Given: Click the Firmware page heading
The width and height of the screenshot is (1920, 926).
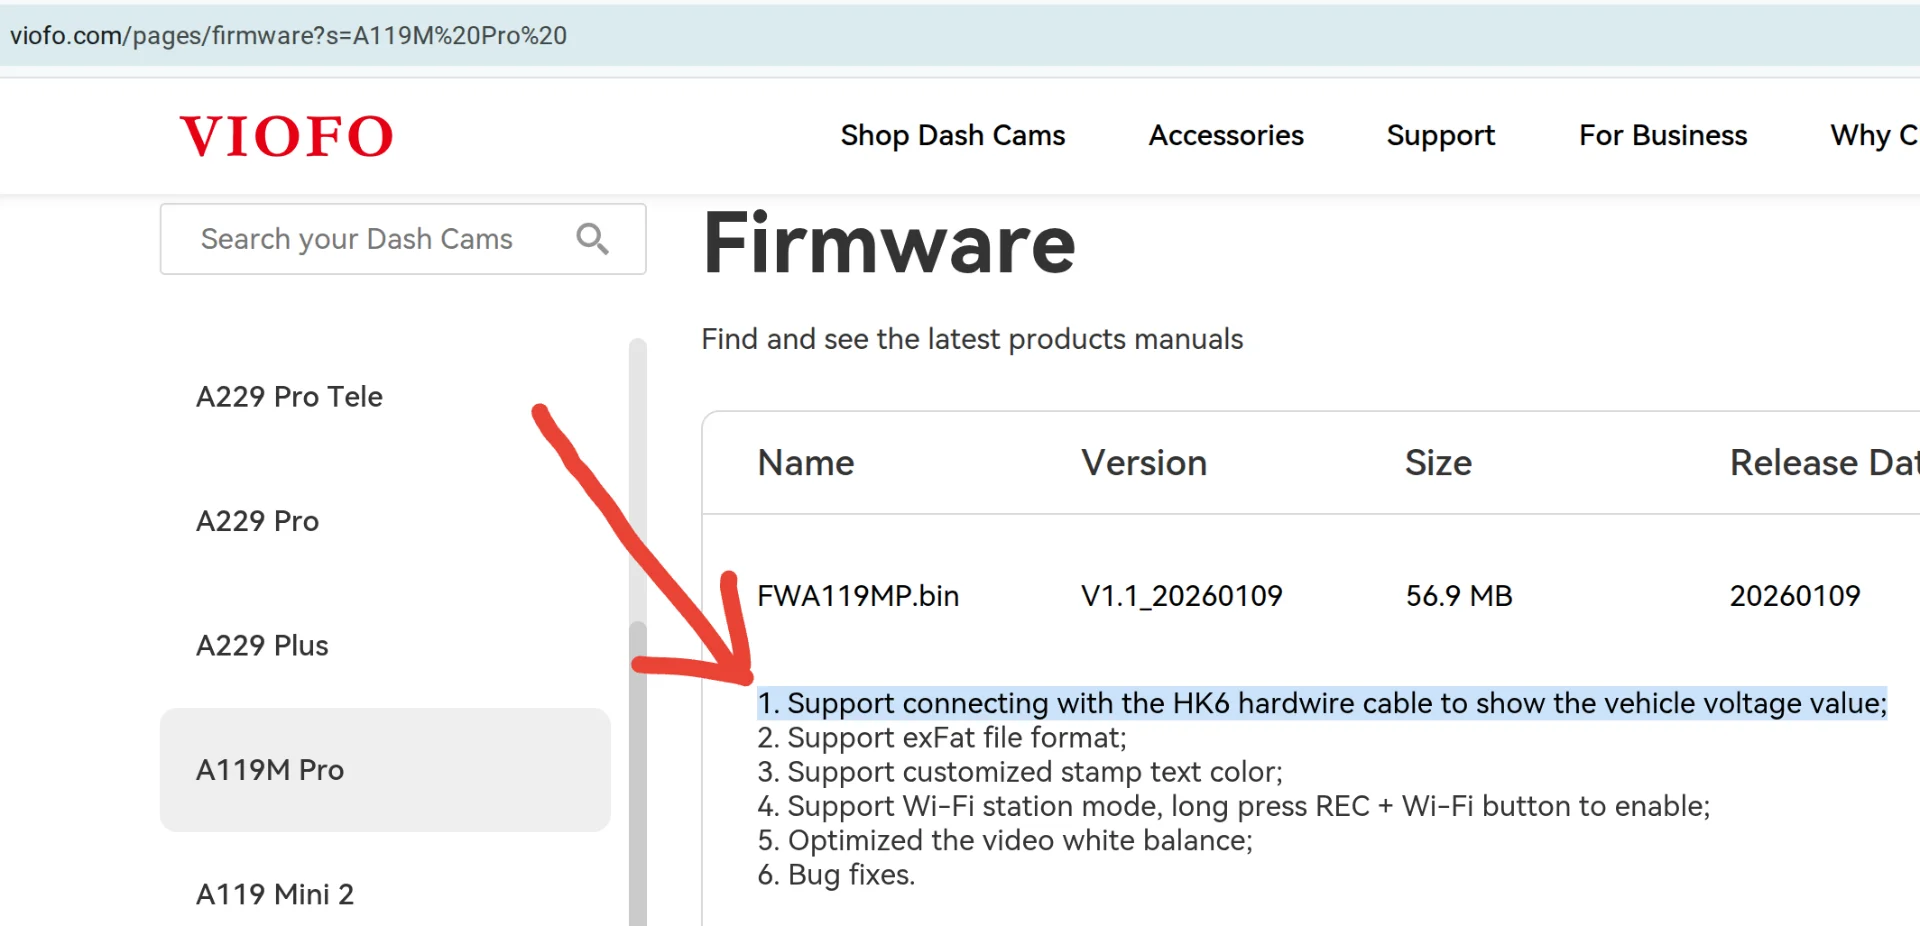Looking at the screenshot, I should 889,243.
